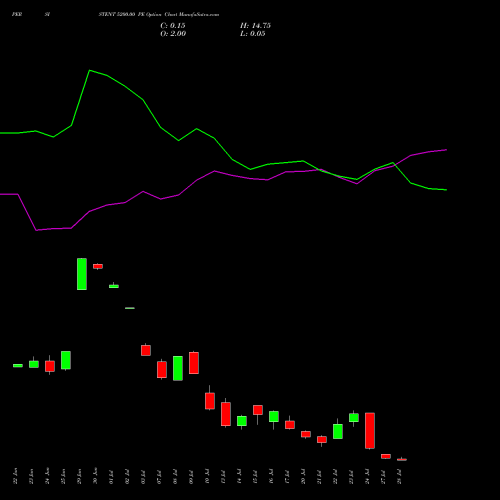This screenshot has width=500, height=500.
Task: Click the chart title containing "PE Option Chart"
Action: [x=159, y=14]
